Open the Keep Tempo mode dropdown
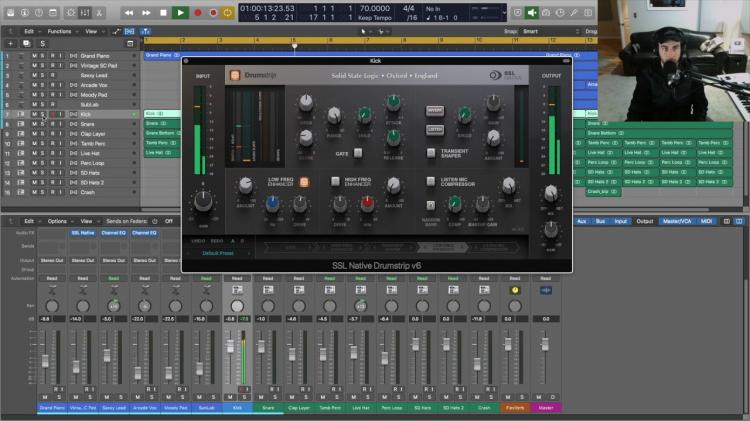This screenshot has height=421, width=750. 375,18
